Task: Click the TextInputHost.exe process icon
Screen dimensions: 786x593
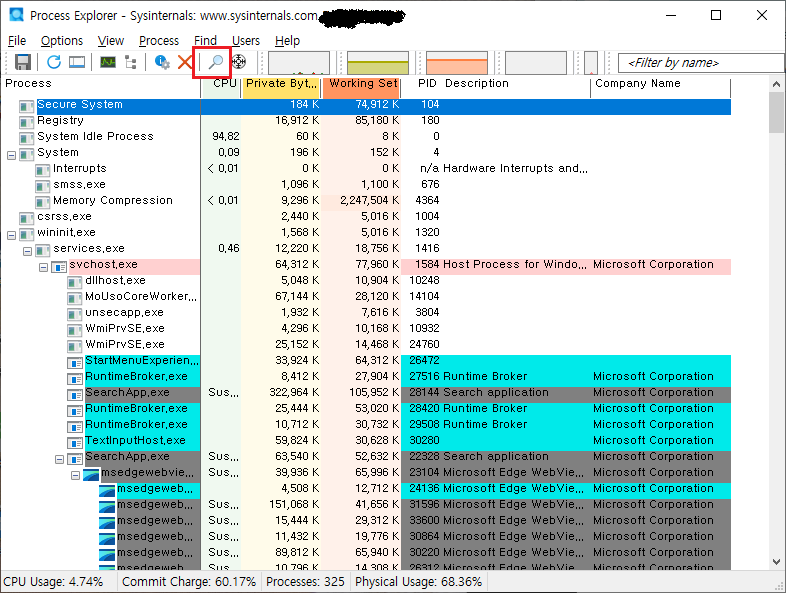Action: [75, 443]
